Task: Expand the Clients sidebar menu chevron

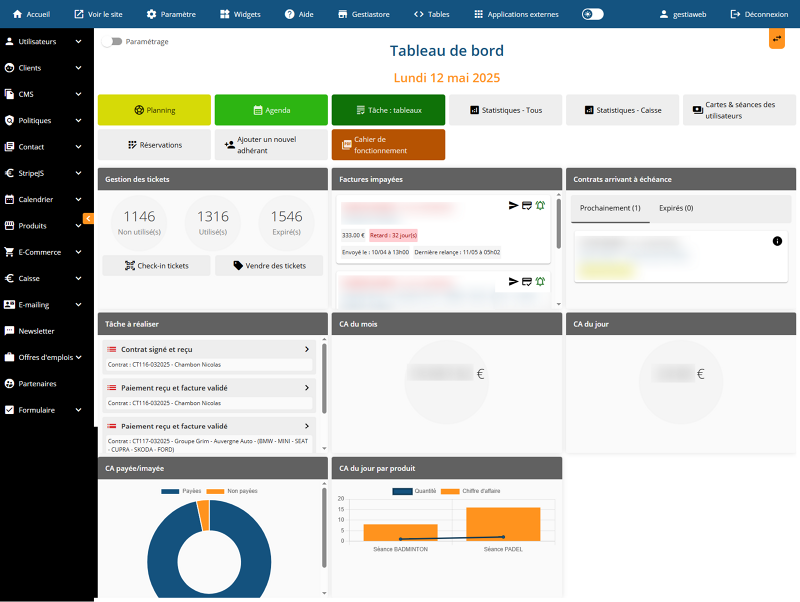Action: [78, 68]
